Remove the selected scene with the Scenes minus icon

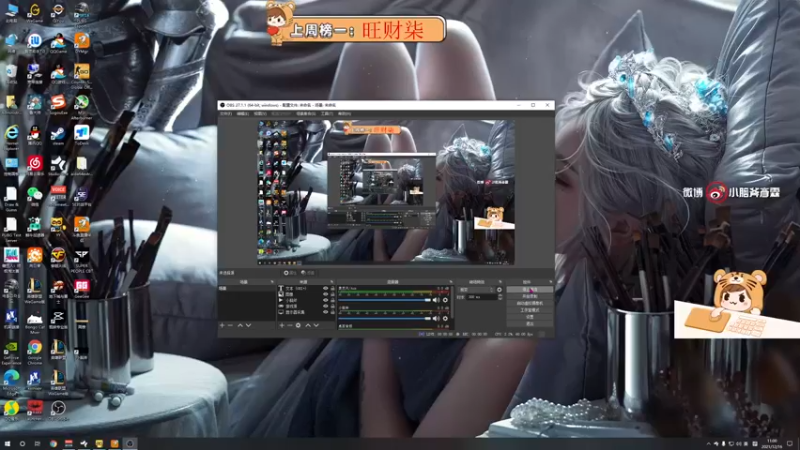[230, 326]
